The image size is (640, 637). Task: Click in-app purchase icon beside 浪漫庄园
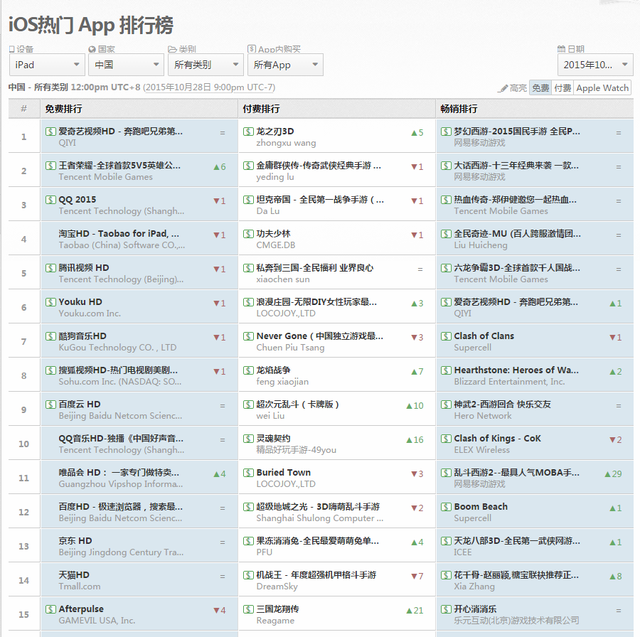point(248,302)
